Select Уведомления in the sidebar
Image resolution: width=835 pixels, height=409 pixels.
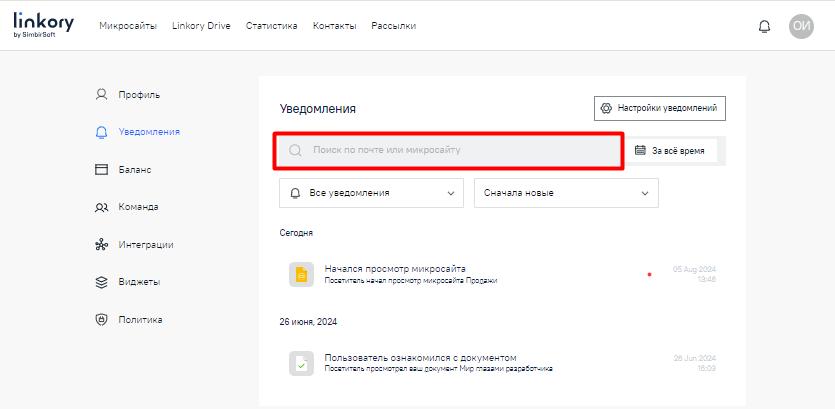coord(149,132)
